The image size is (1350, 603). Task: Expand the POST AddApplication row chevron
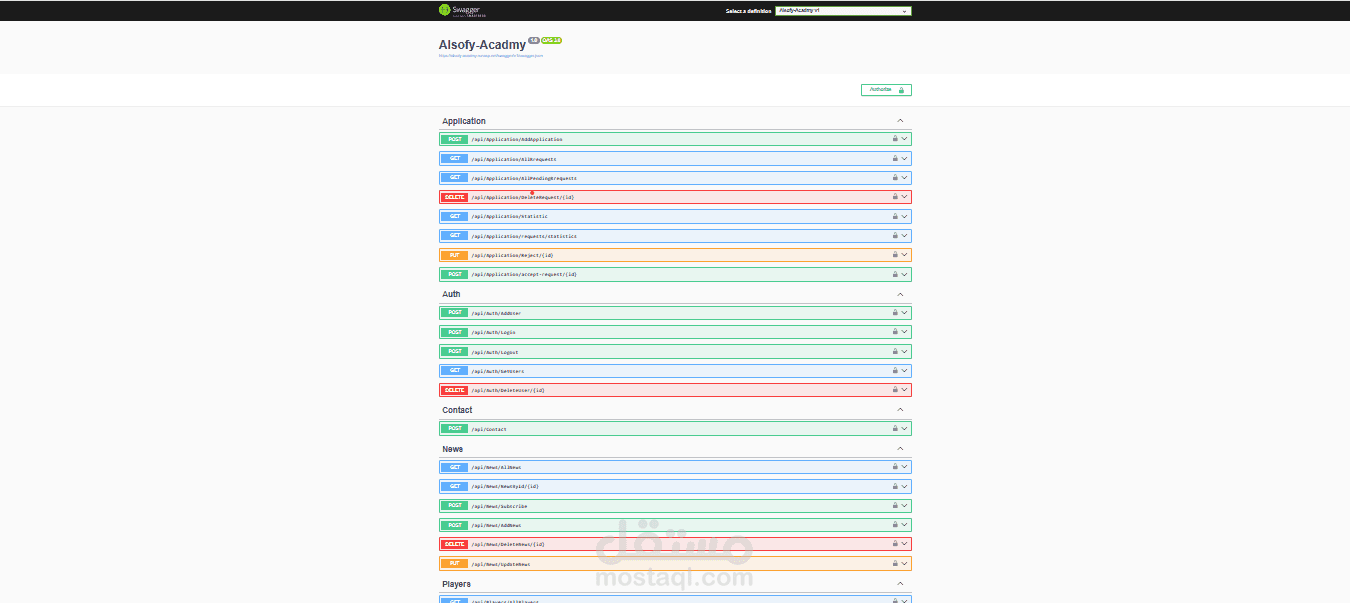pyautogui.click(x=905, y=139)
